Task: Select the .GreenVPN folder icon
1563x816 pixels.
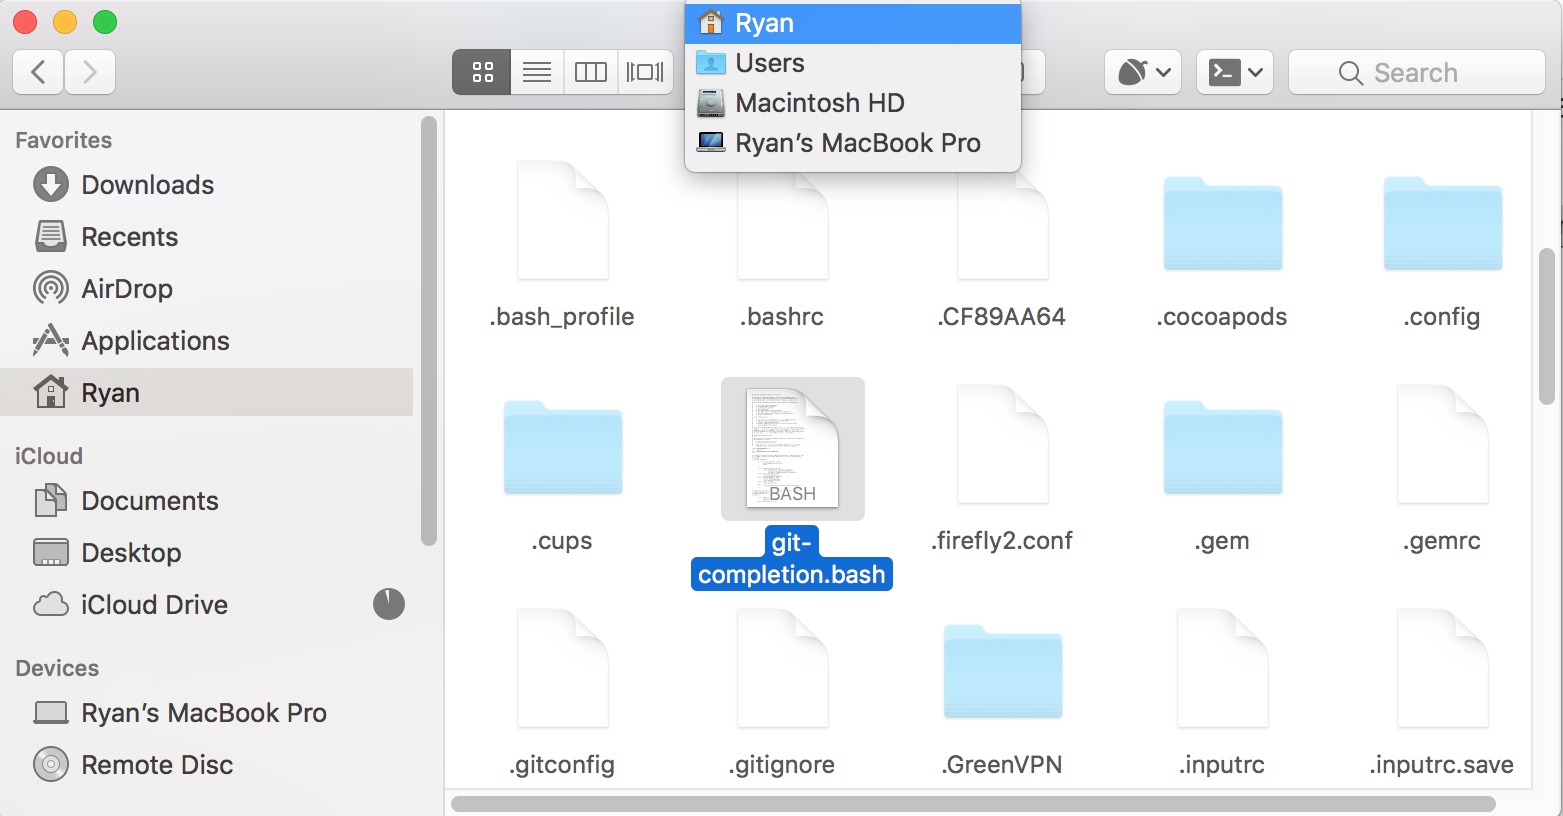Action: [x=1003, y=671]
